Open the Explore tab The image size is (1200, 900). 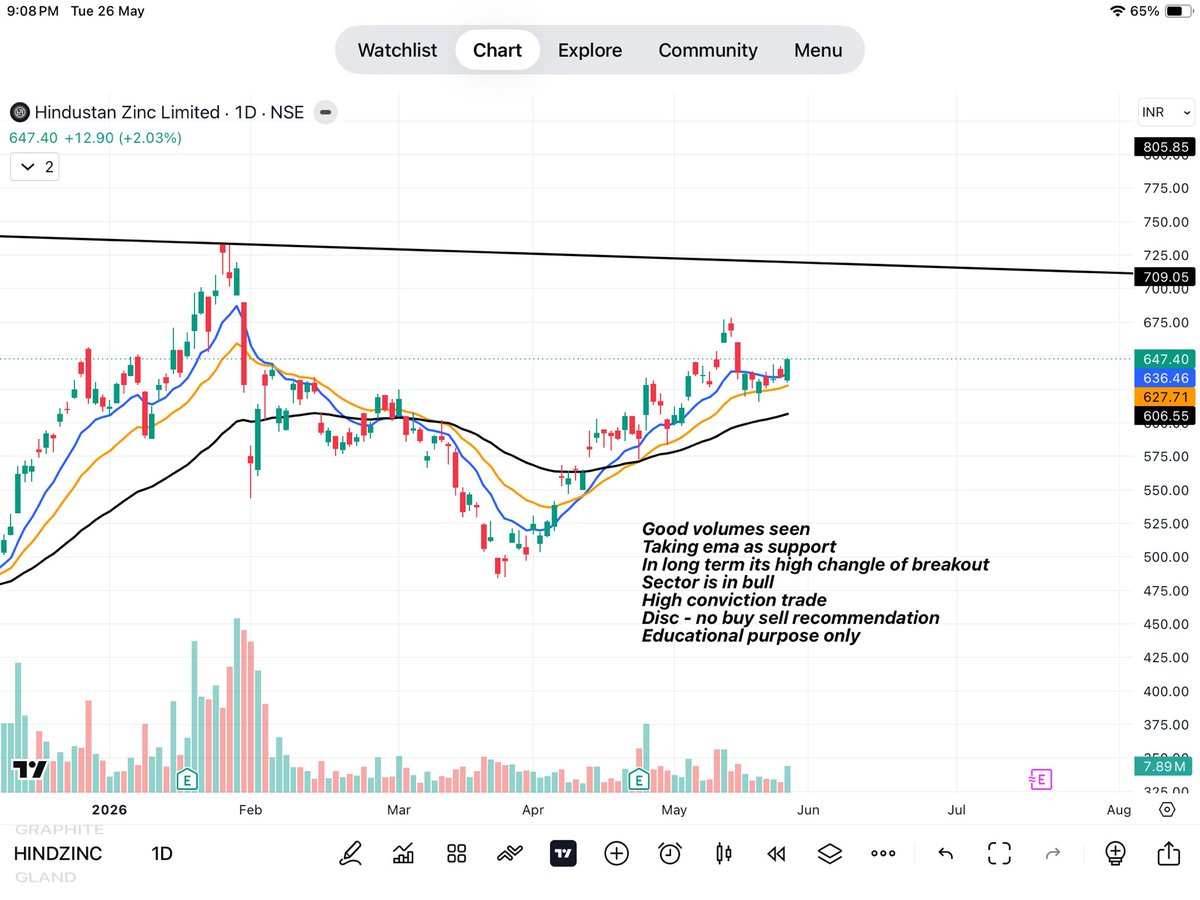pyautogui.click(x=590, y=50)
